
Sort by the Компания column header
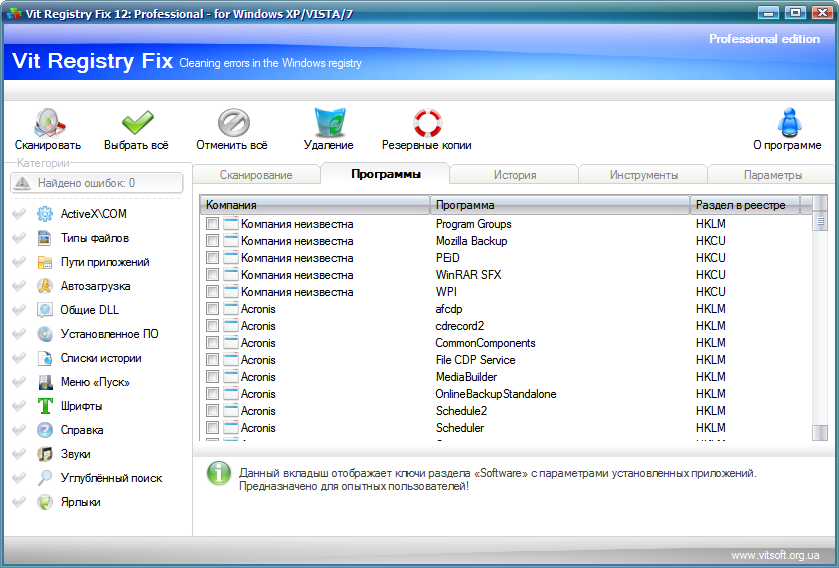314,205
